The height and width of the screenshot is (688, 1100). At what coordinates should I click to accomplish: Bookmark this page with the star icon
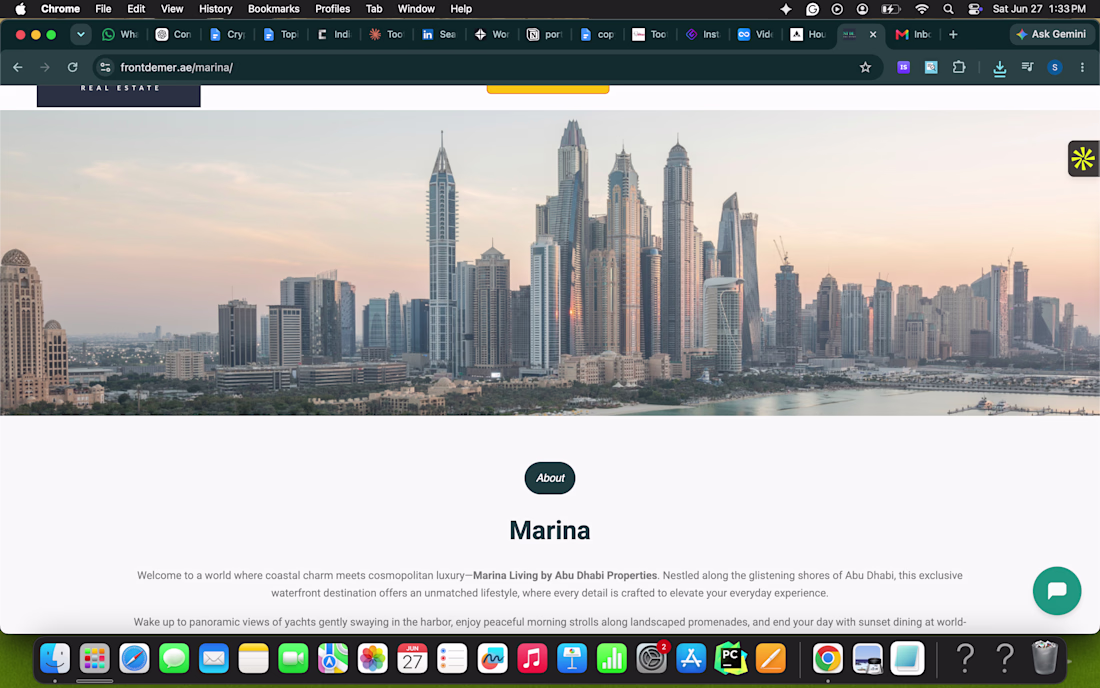pyautogui.click(x=865, y=67)
